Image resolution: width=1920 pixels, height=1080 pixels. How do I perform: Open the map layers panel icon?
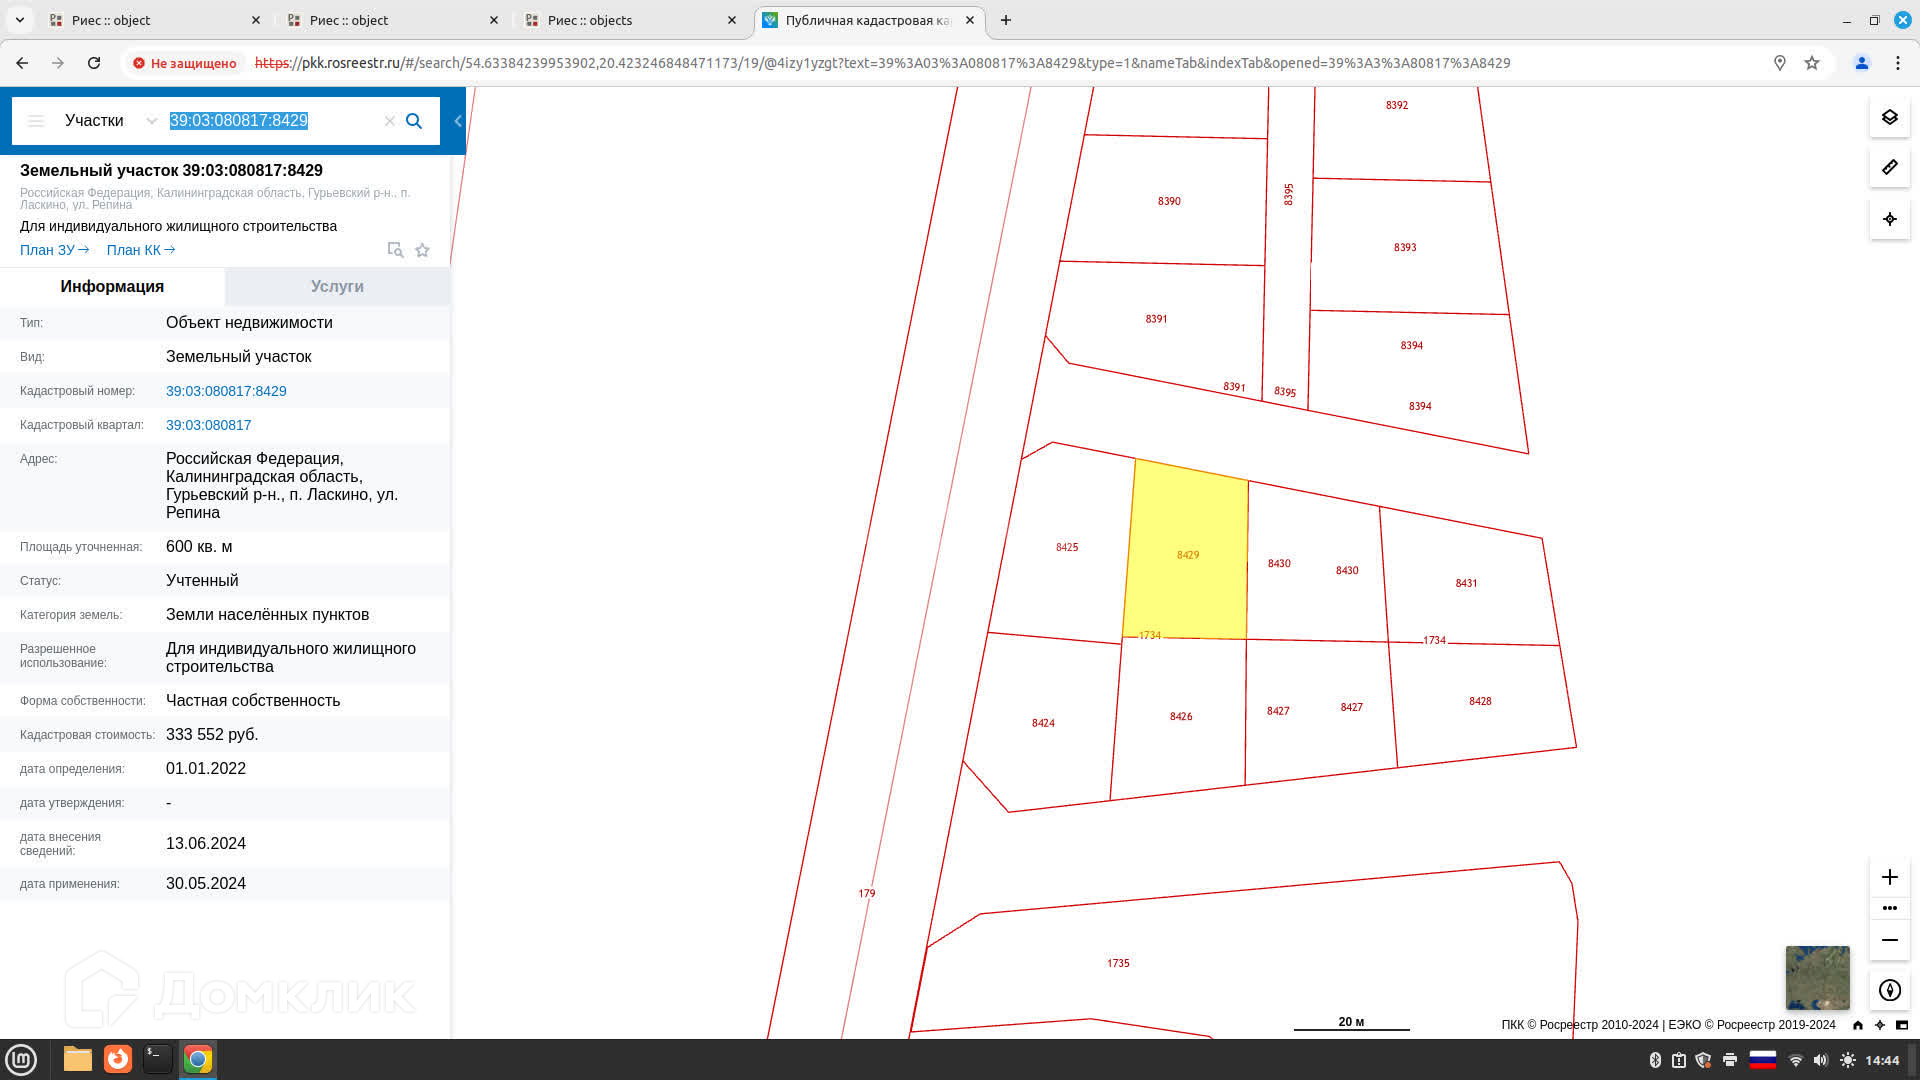tap(1889, 118)
